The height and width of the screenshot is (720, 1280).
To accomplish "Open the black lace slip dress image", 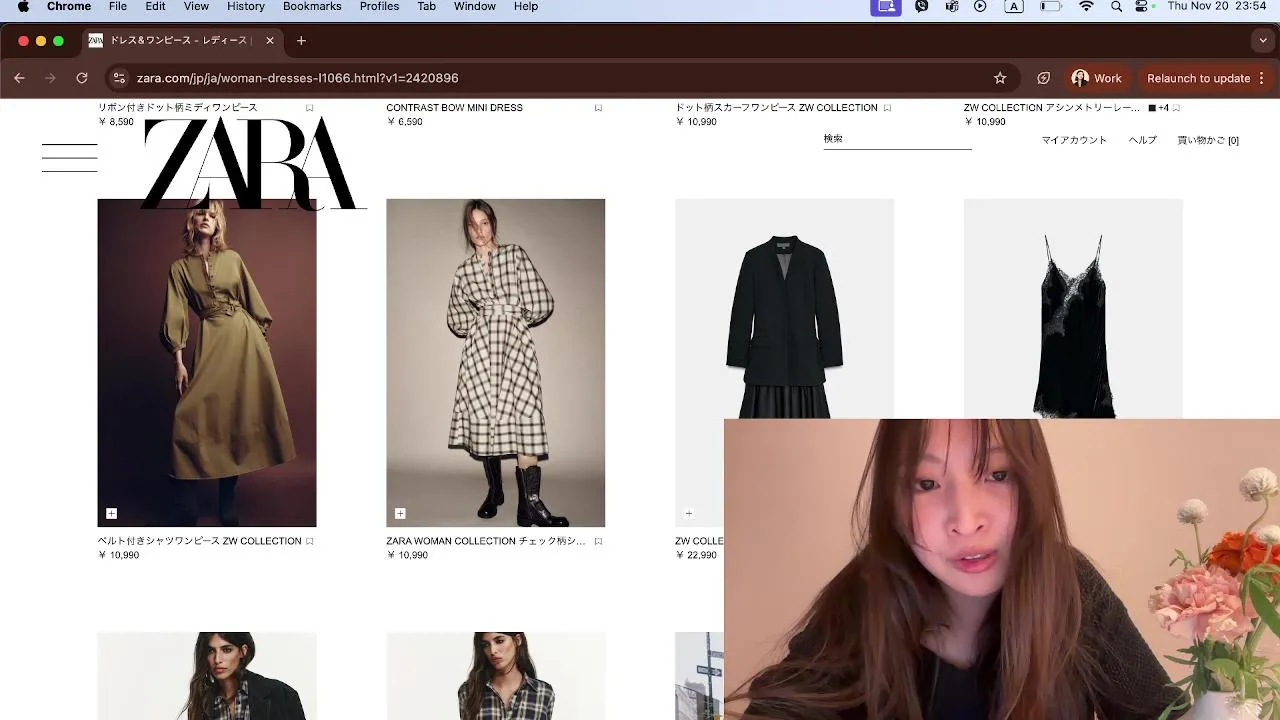I will [x=1073, y=309].
